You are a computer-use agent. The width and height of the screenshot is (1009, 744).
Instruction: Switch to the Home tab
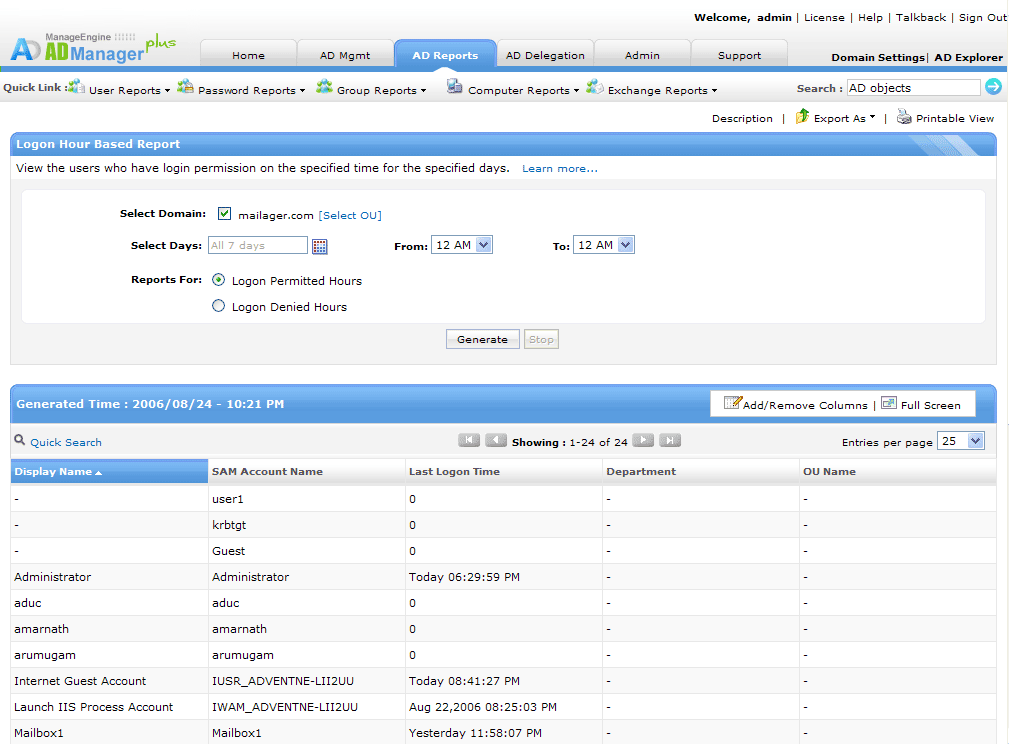248,55
